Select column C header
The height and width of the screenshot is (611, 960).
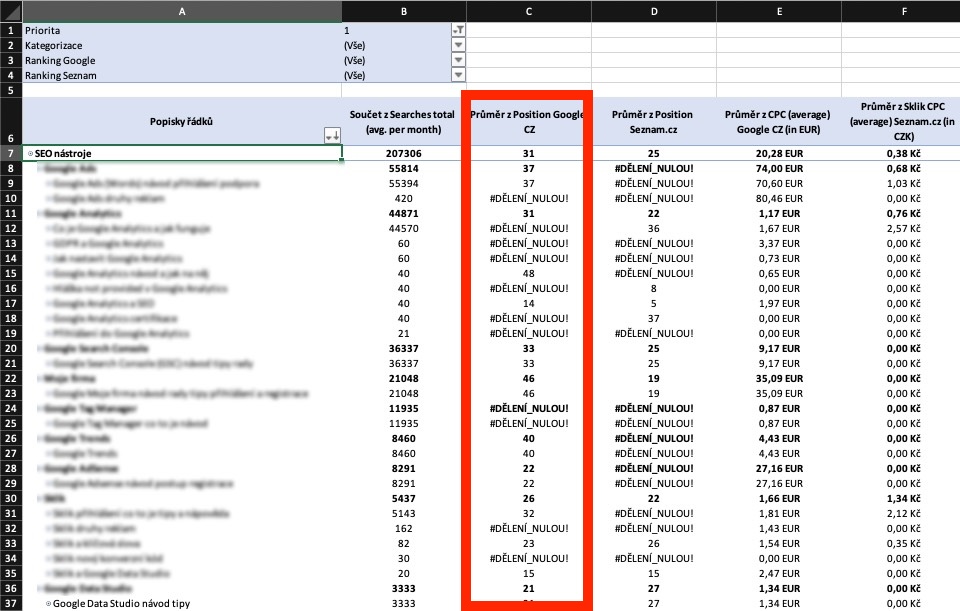529,11
